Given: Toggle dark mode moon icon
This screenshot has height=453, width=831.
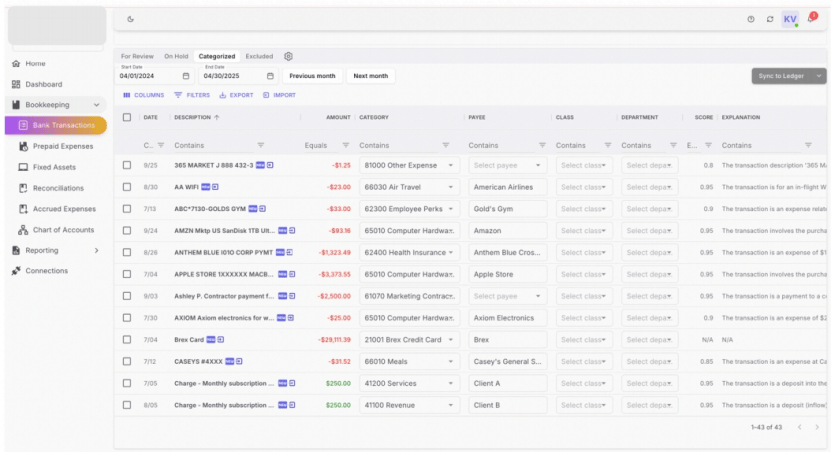Looking at the screenshot, I should (x=130, y=19).
